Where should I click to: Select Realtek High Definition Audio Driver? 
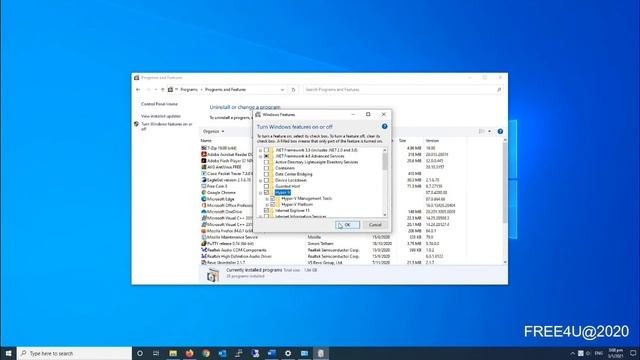point(236,256)
